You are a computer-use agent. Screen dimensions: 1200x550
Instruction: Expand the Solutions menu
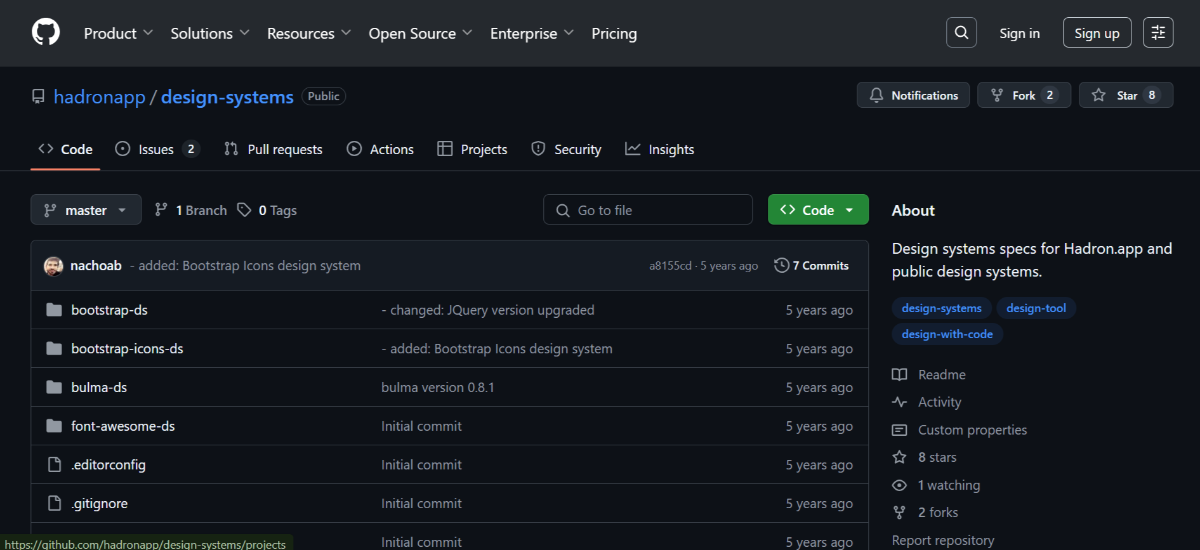pyautogui.click(x=210, y=33)
